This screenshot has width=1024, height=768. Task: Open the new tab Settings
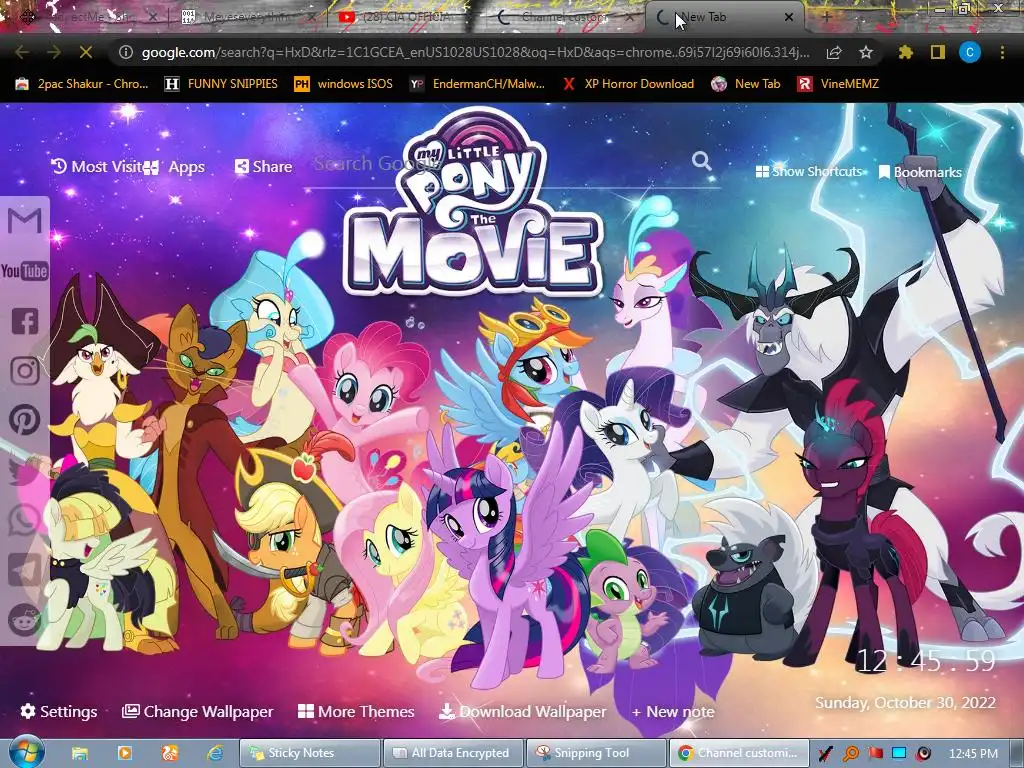[x=59, y=711]
